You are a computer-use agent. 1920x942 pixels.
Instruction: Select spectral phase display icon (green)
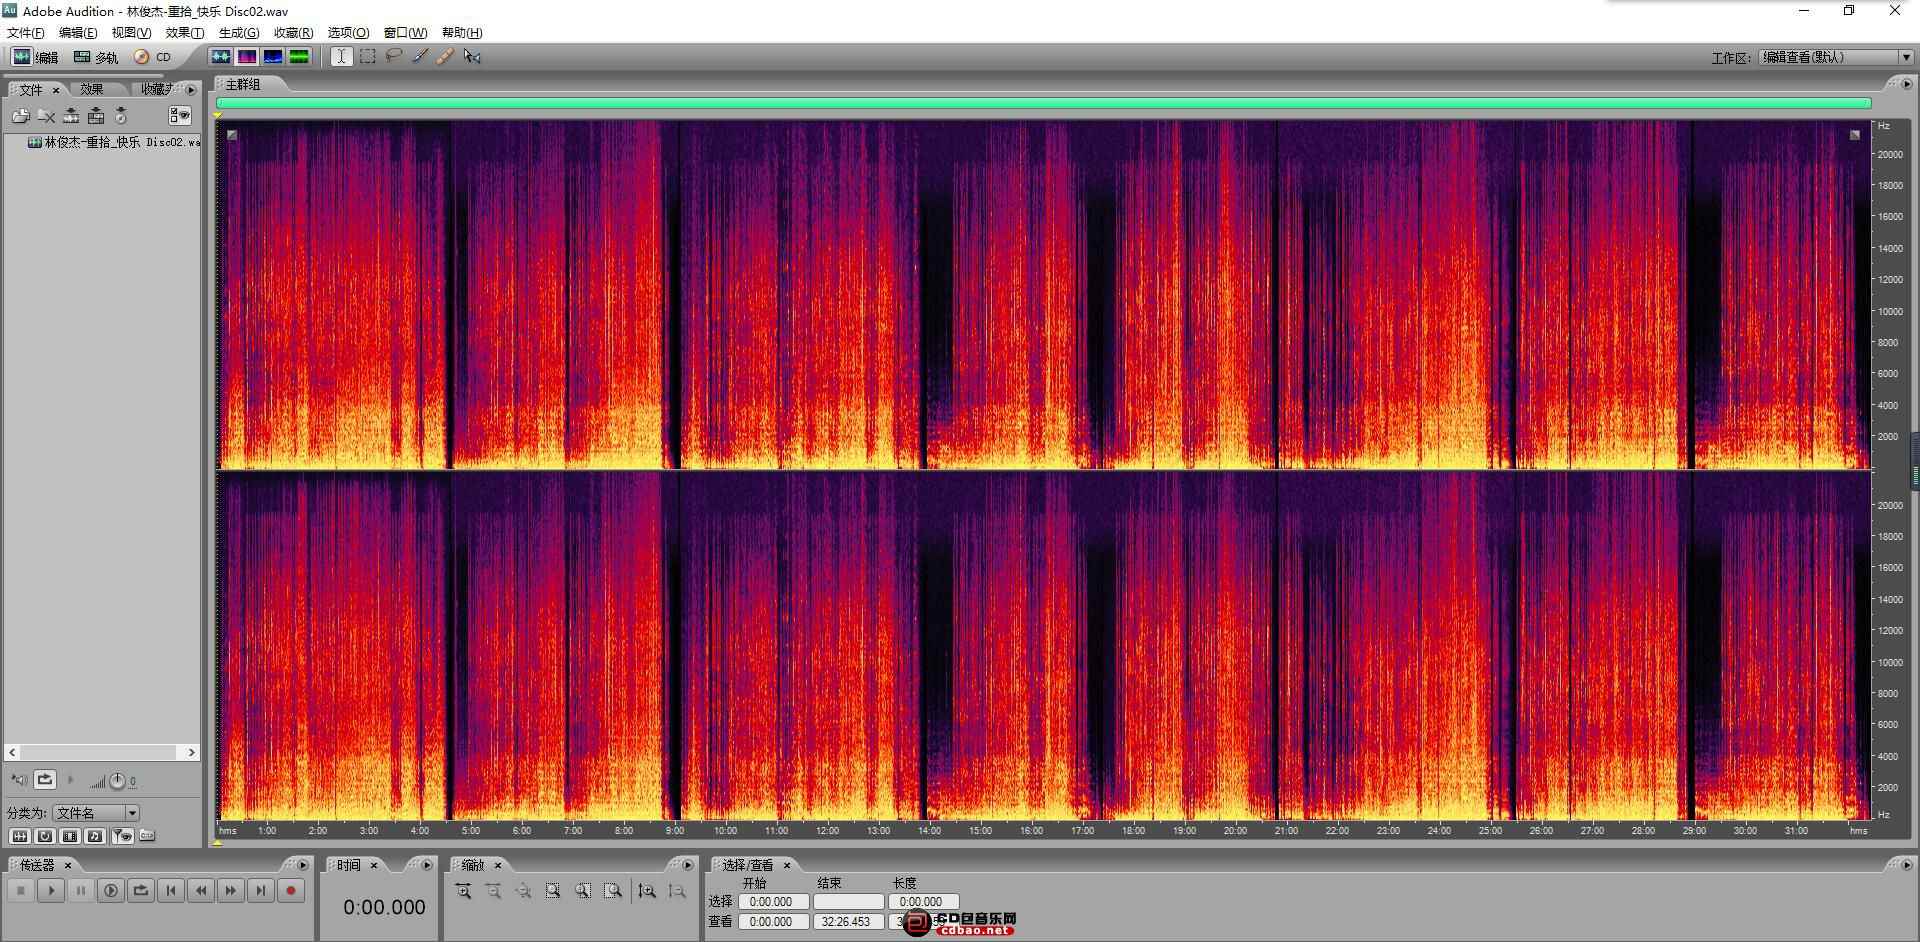tap(299, 57)
